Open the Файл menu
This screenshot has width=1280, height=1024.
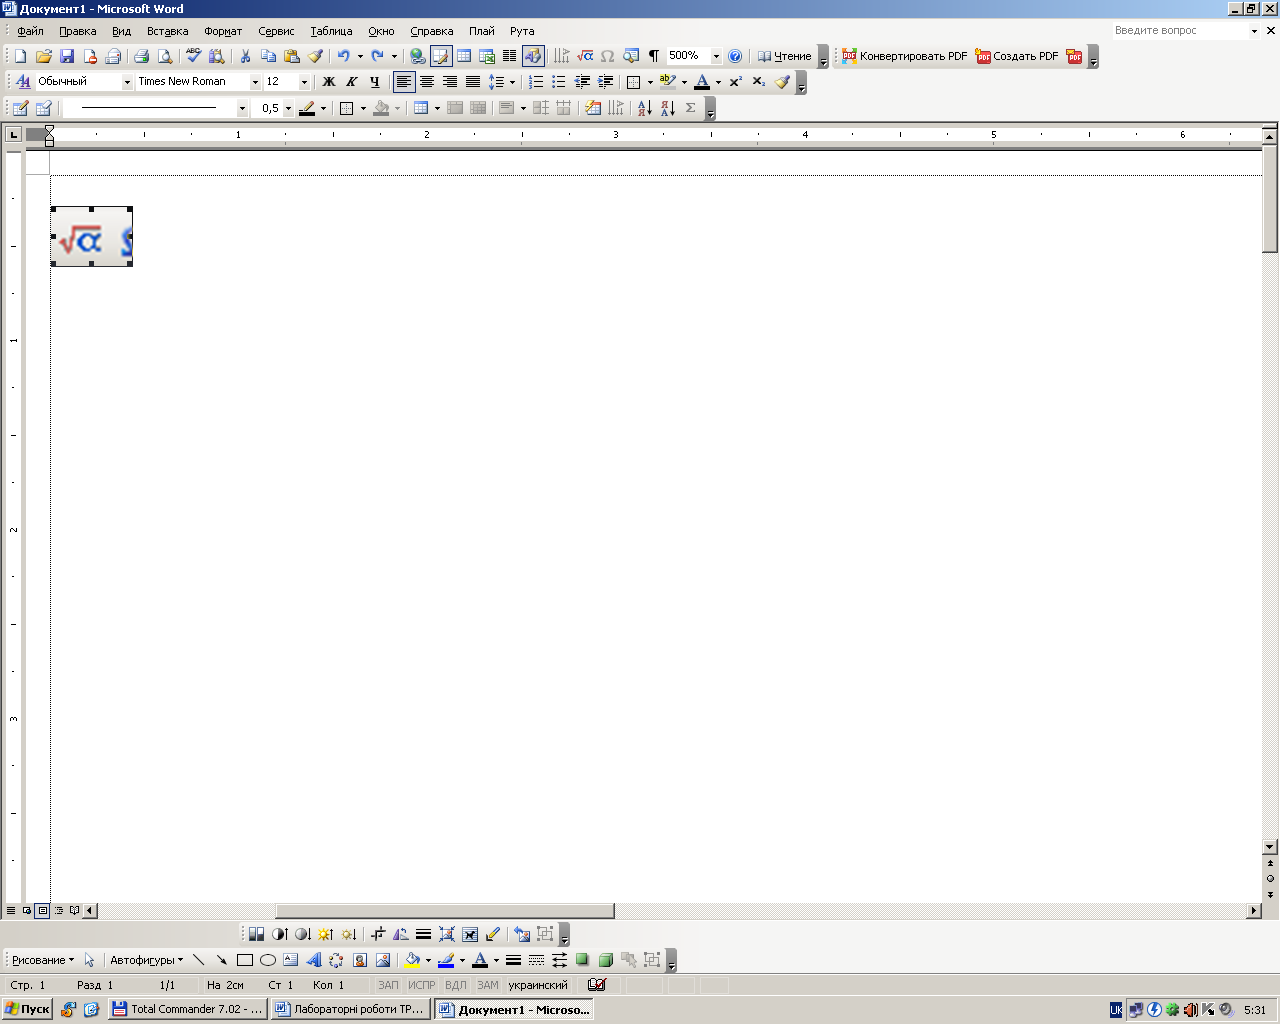point(30,31)
